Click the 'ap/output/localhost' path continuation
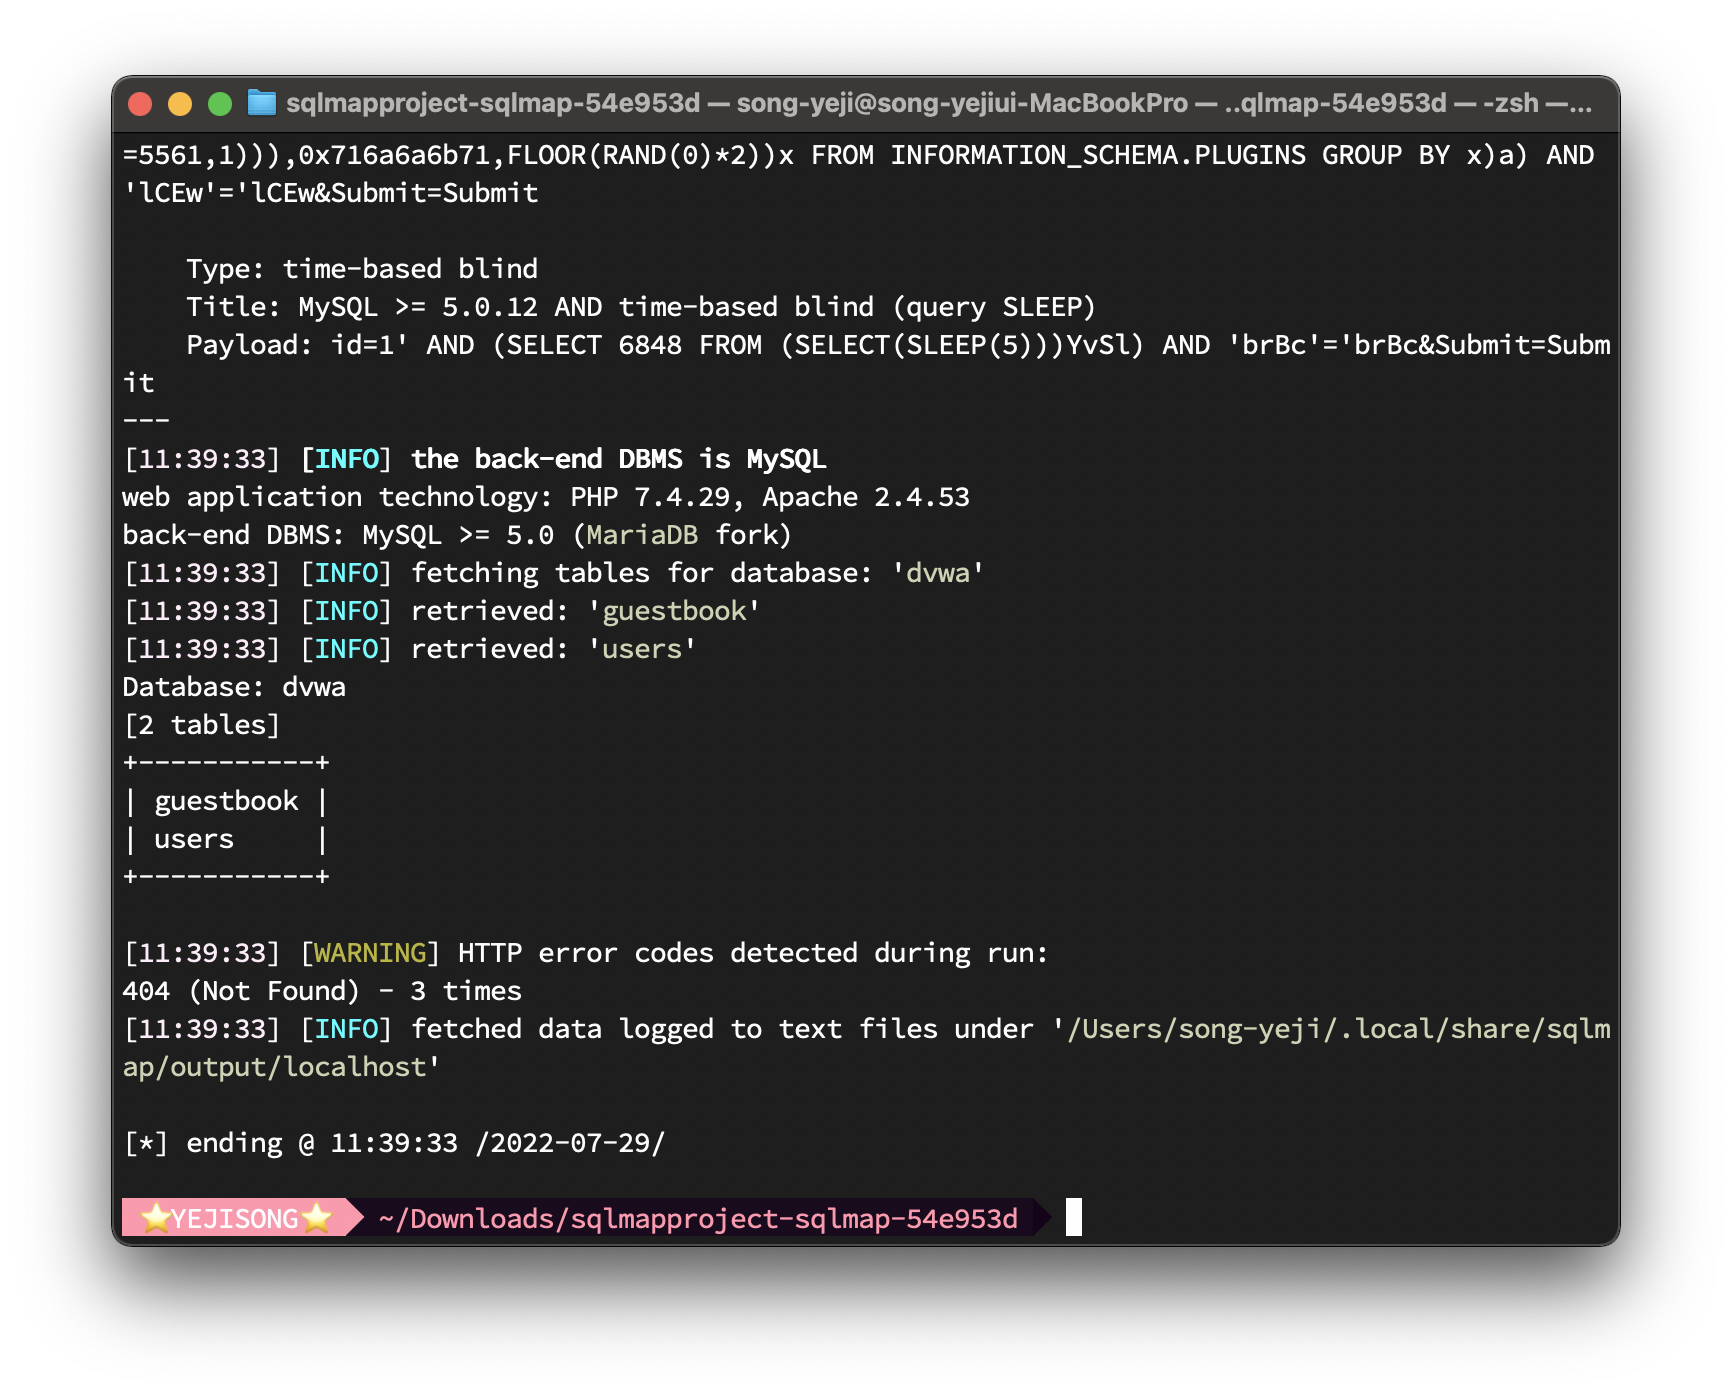Image resolution: width=1732 pixels, height=1394 pixels. pyautogui.click(x=274, y=1067)
